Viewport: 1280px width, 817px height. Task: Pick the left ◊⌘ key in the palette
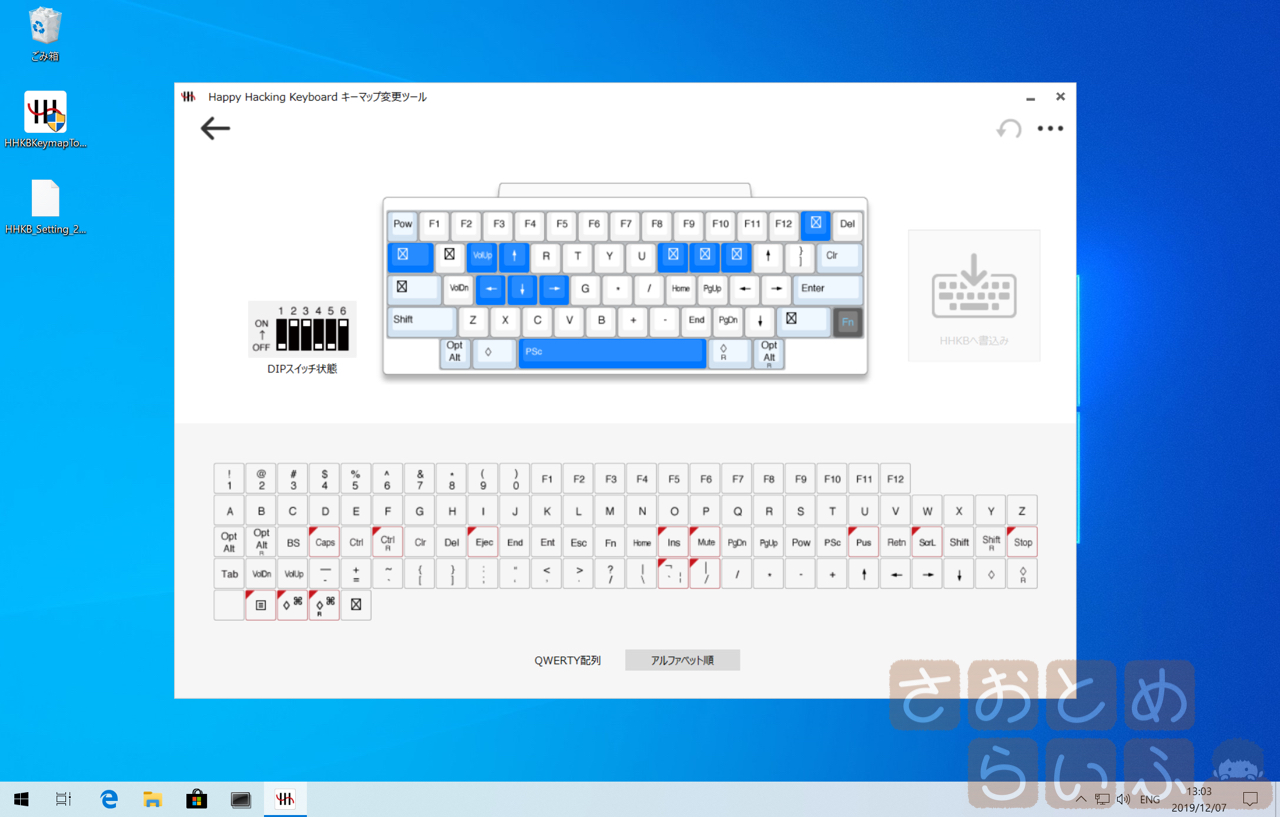tap(292, 605)
